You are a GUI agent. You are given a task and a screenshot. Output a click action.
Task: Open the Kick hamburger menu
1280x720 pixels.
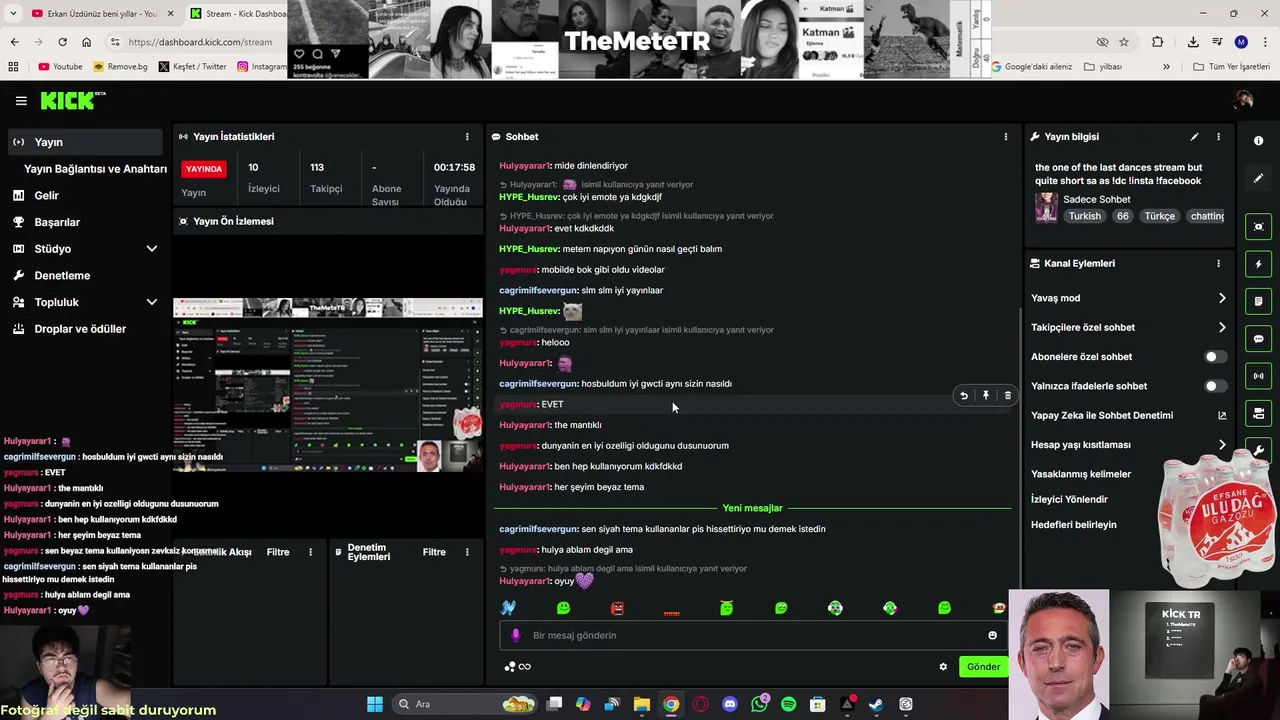[21, 101]
